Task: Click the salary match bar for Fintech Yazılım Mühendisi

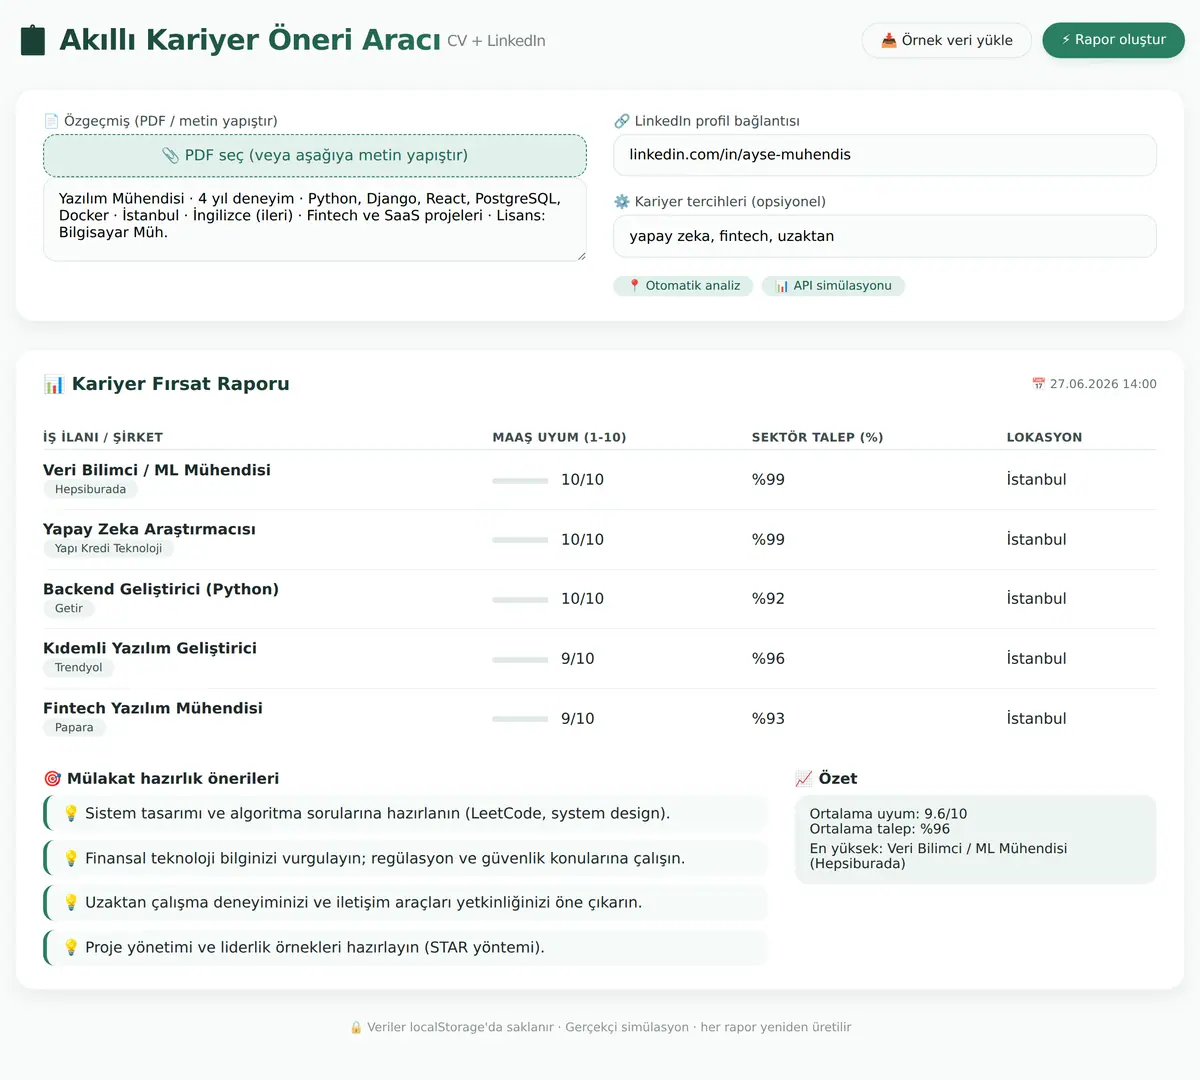Action: pos(520,719)
